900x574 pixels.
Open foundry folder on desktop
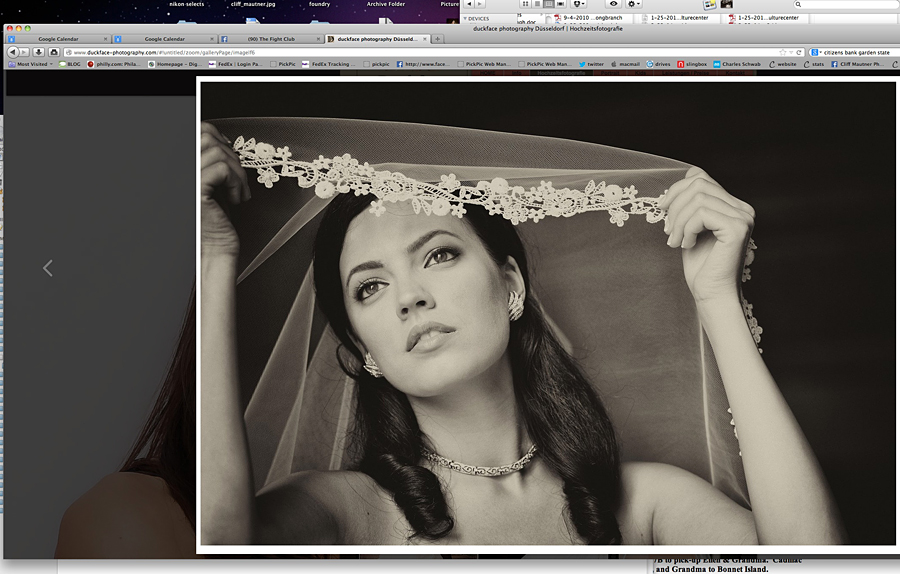[x=319, y=4]
